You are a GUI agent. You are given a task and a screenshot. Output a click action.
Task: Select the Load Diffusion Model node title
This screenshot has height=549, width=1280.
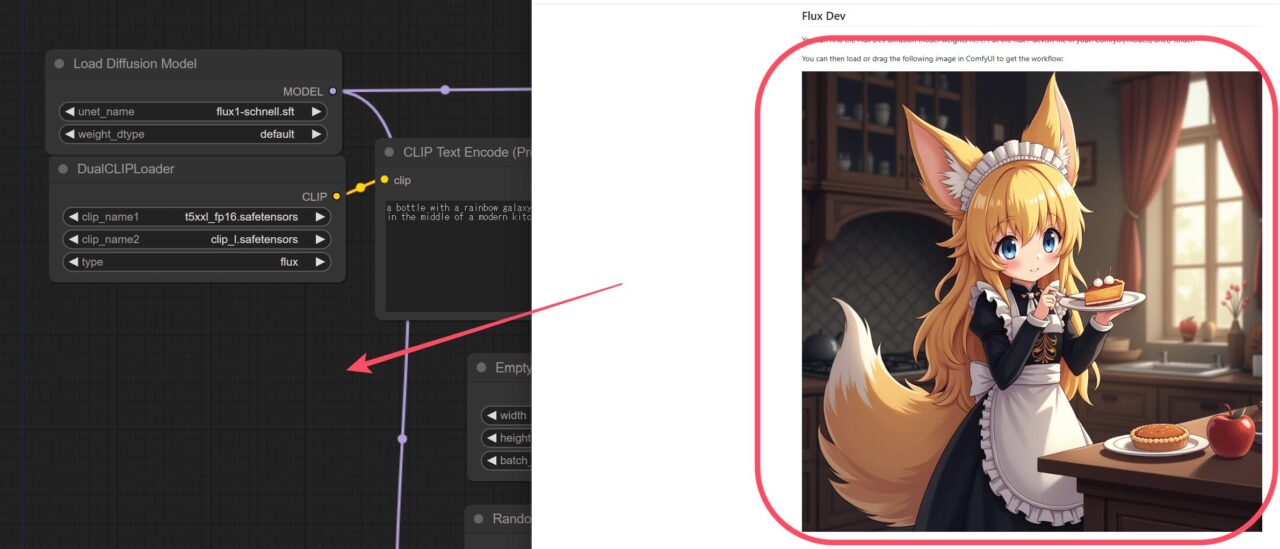click(x=135, y=64)
